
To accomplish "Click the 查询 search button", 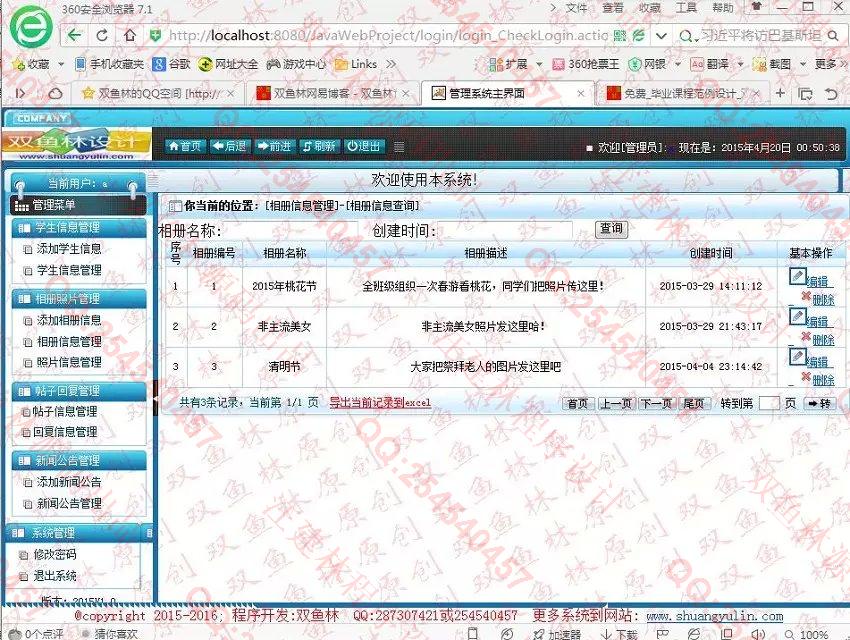I will (x=611, y=229).
